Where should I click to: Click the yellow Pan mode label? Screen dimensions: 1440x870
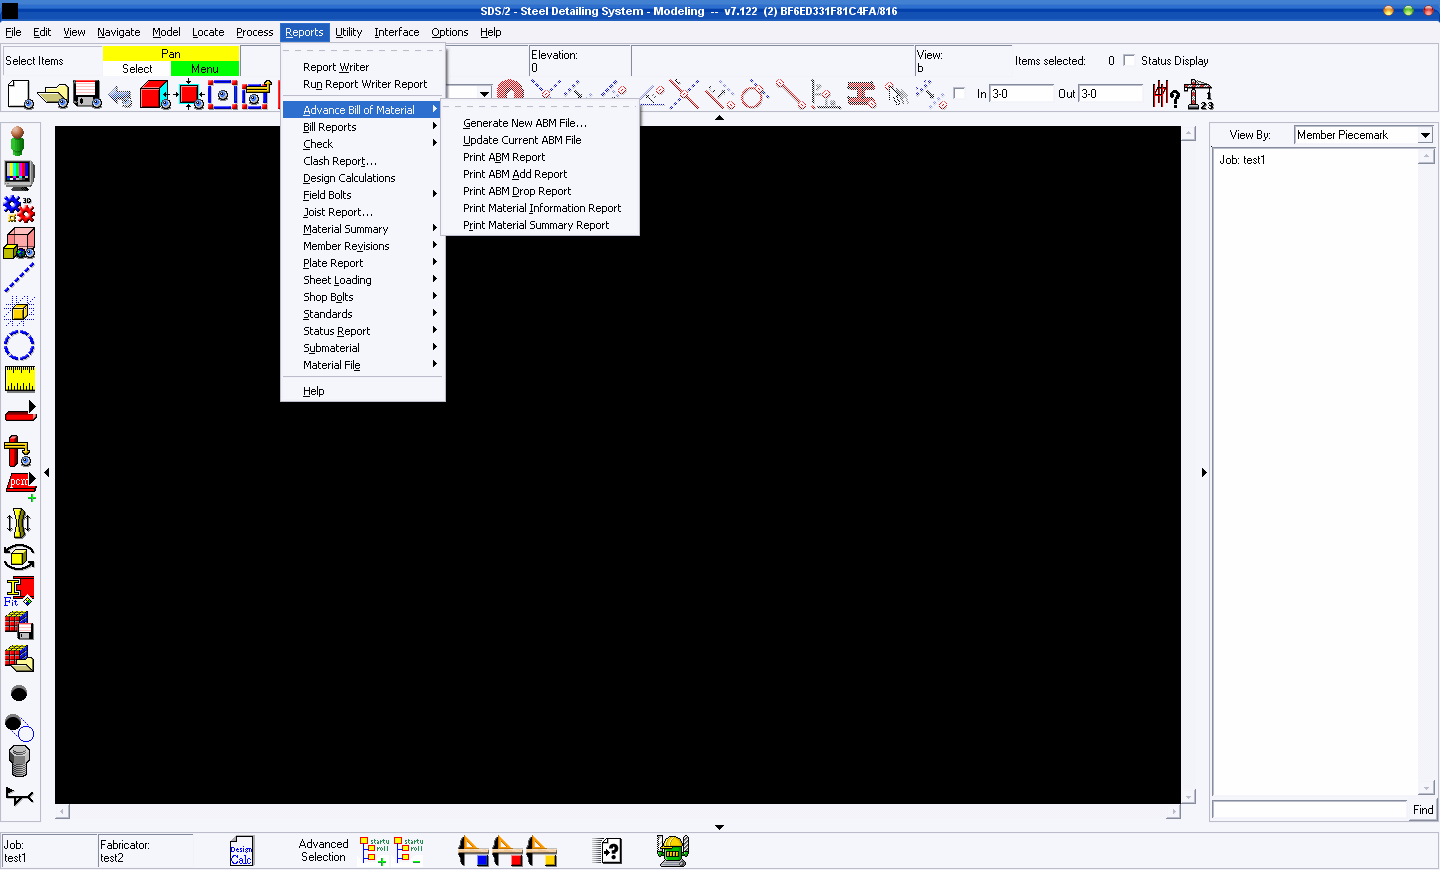click(x=171, y=54)
